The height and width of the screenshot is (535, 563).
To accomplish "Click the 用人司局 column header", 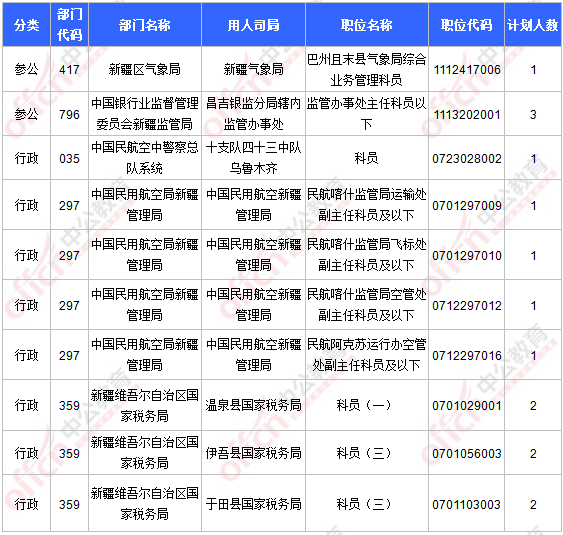I will pyautogui.click(x=253, y=25).
